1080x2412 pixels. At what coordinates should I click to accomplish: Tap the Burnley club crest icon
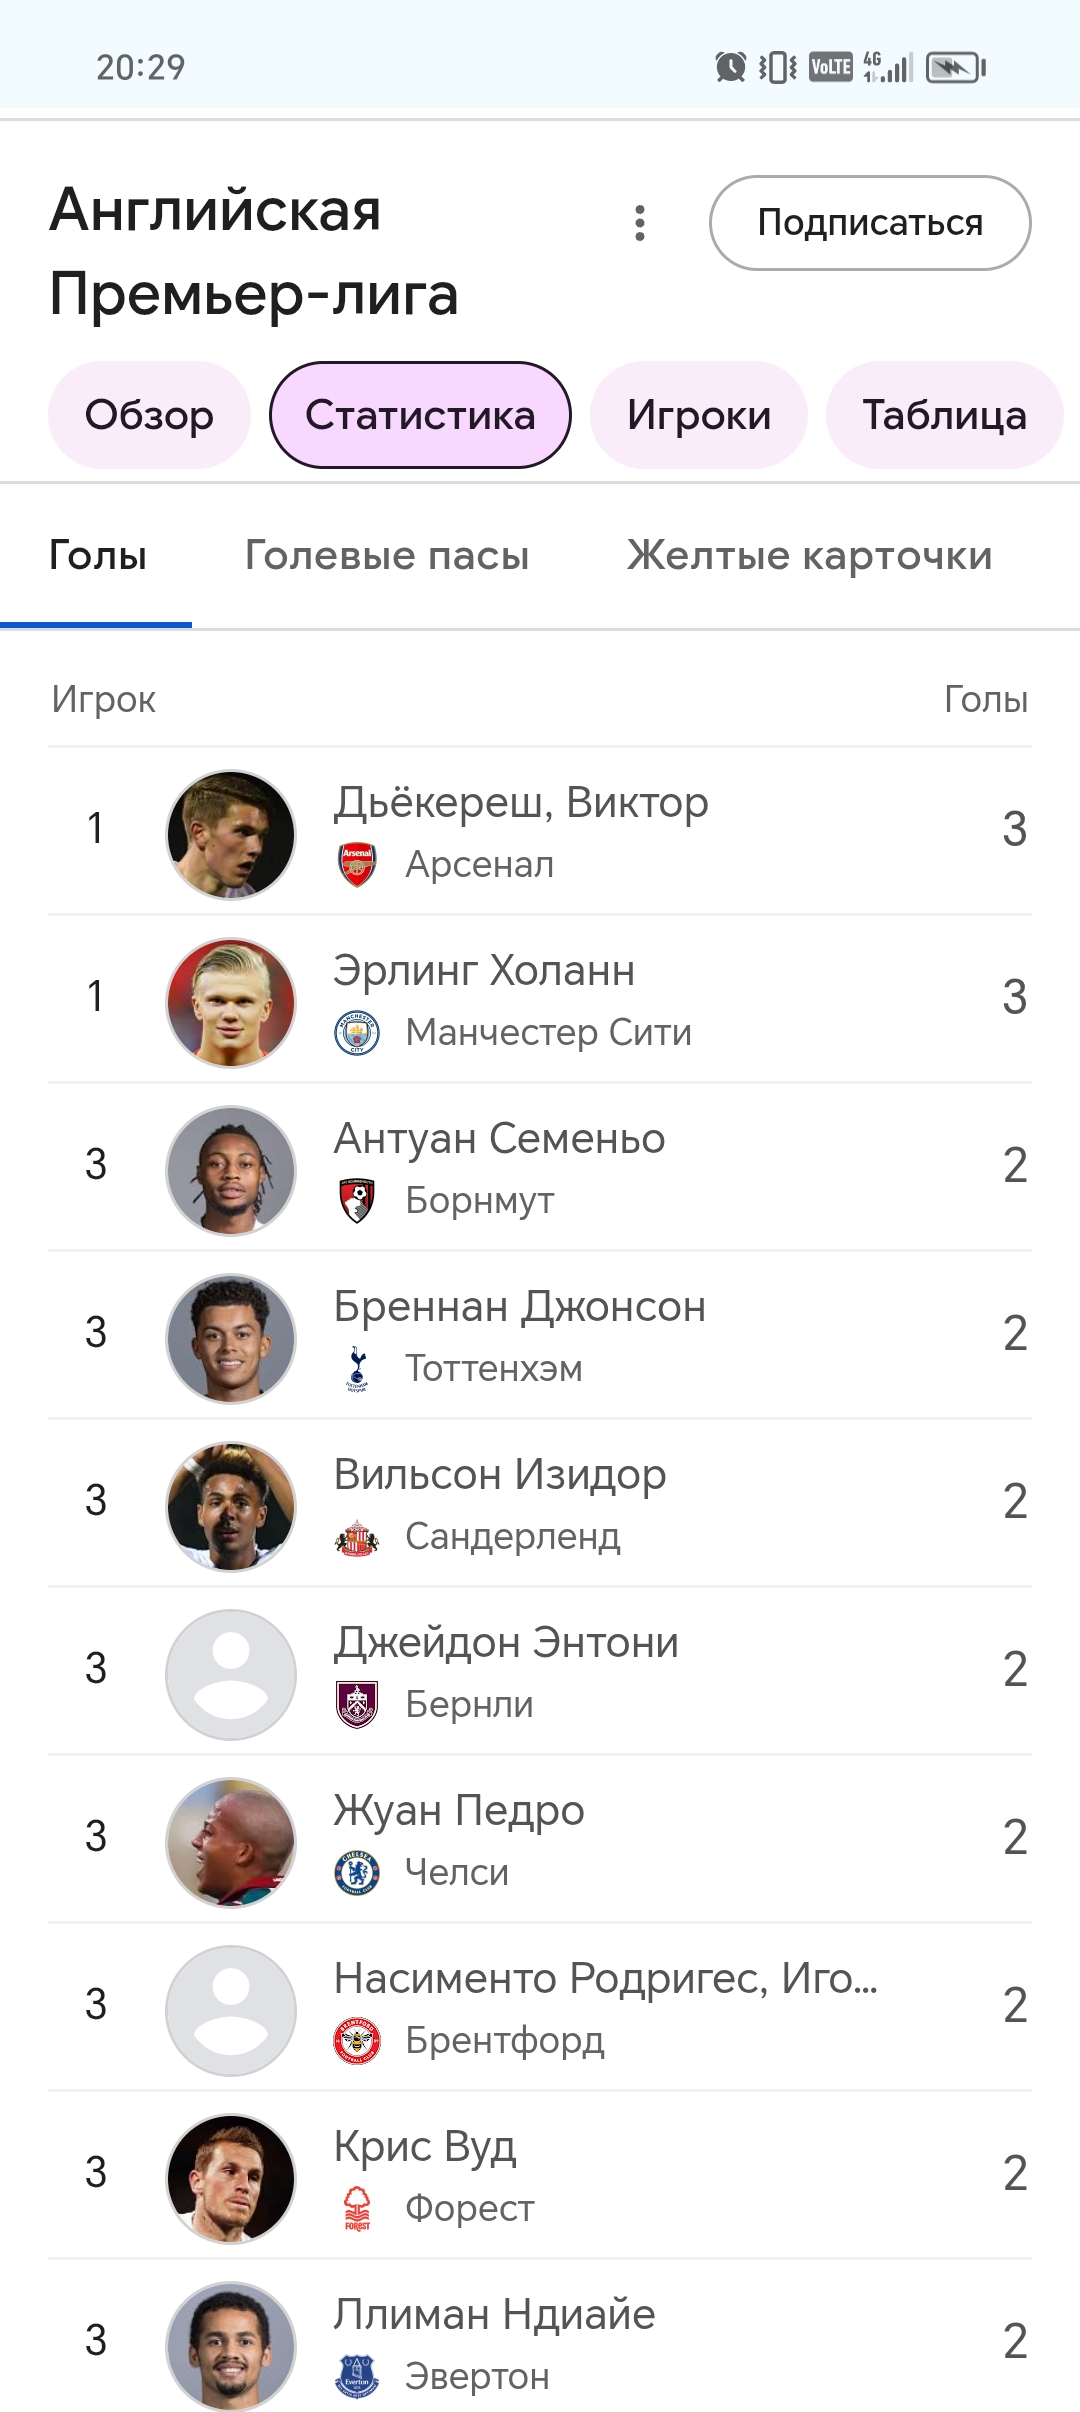(357, 1705)
